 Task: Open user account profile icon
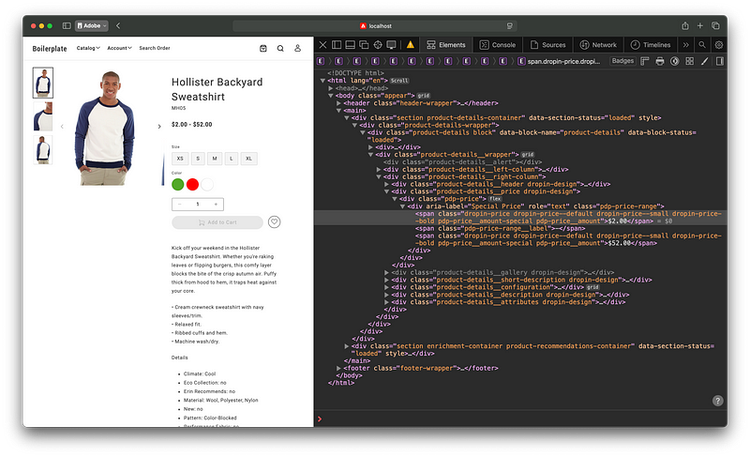click(298, 48)
